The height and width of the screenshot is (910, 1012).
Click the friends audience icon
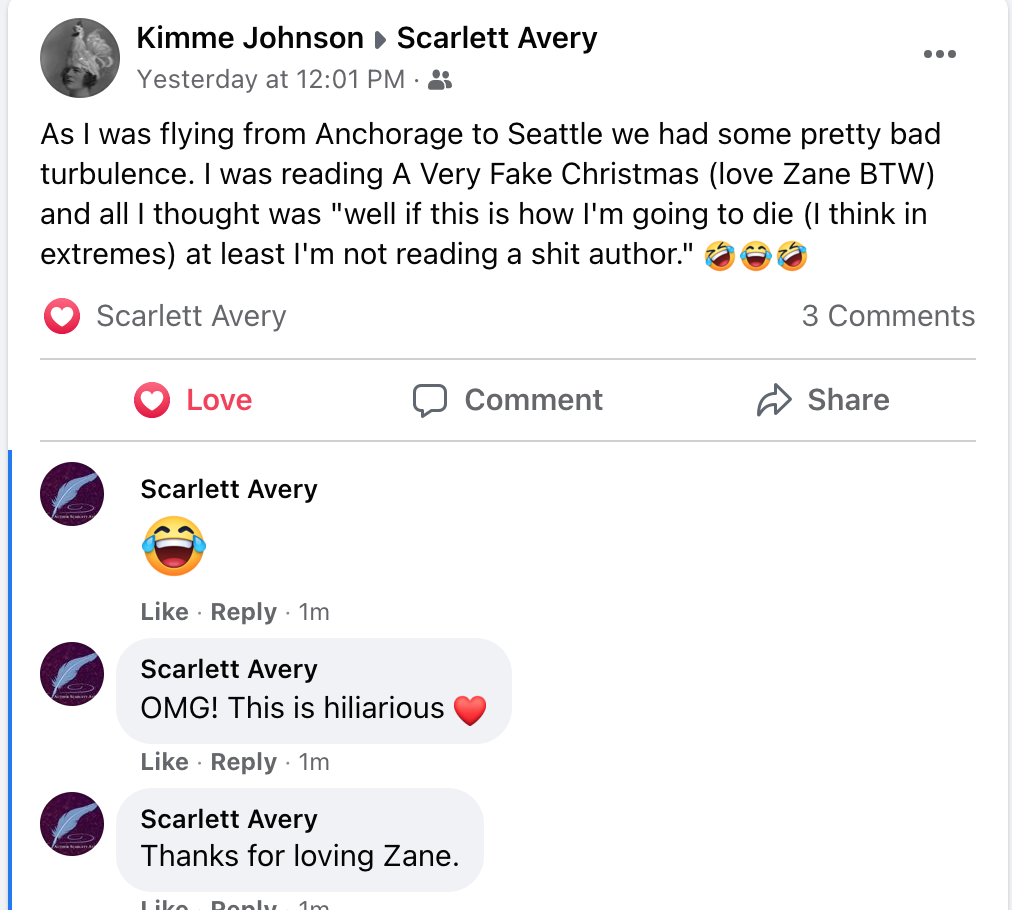point(439,80)
